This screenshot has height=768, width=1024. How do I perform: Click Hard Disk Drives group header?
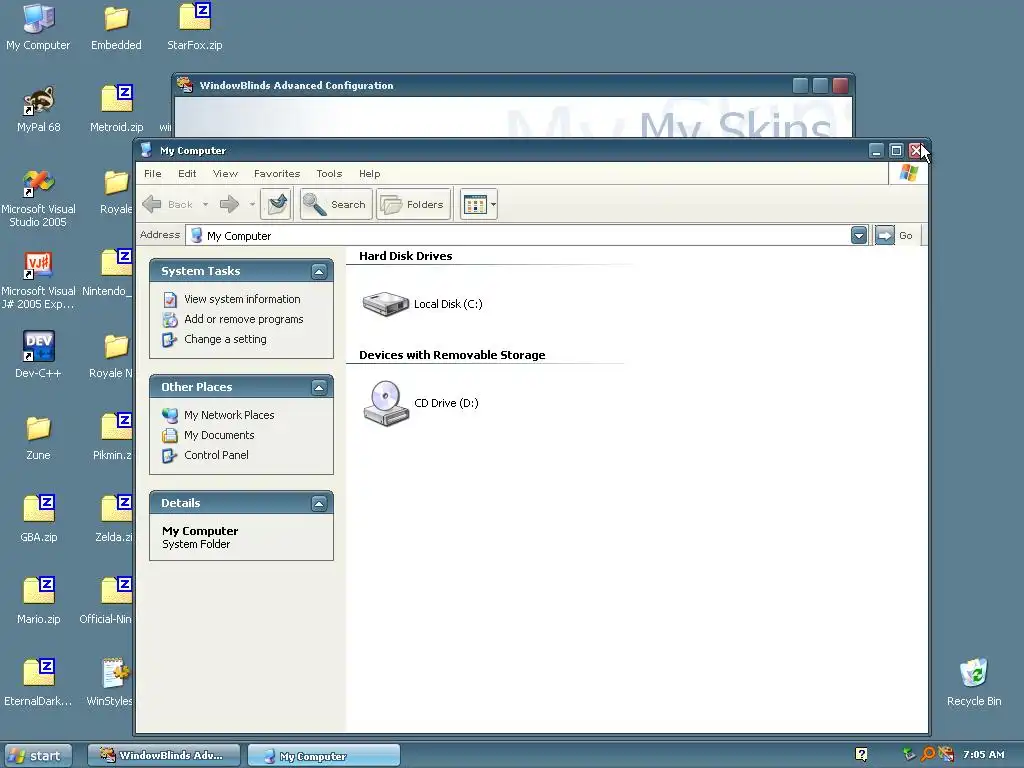[406, 256]
